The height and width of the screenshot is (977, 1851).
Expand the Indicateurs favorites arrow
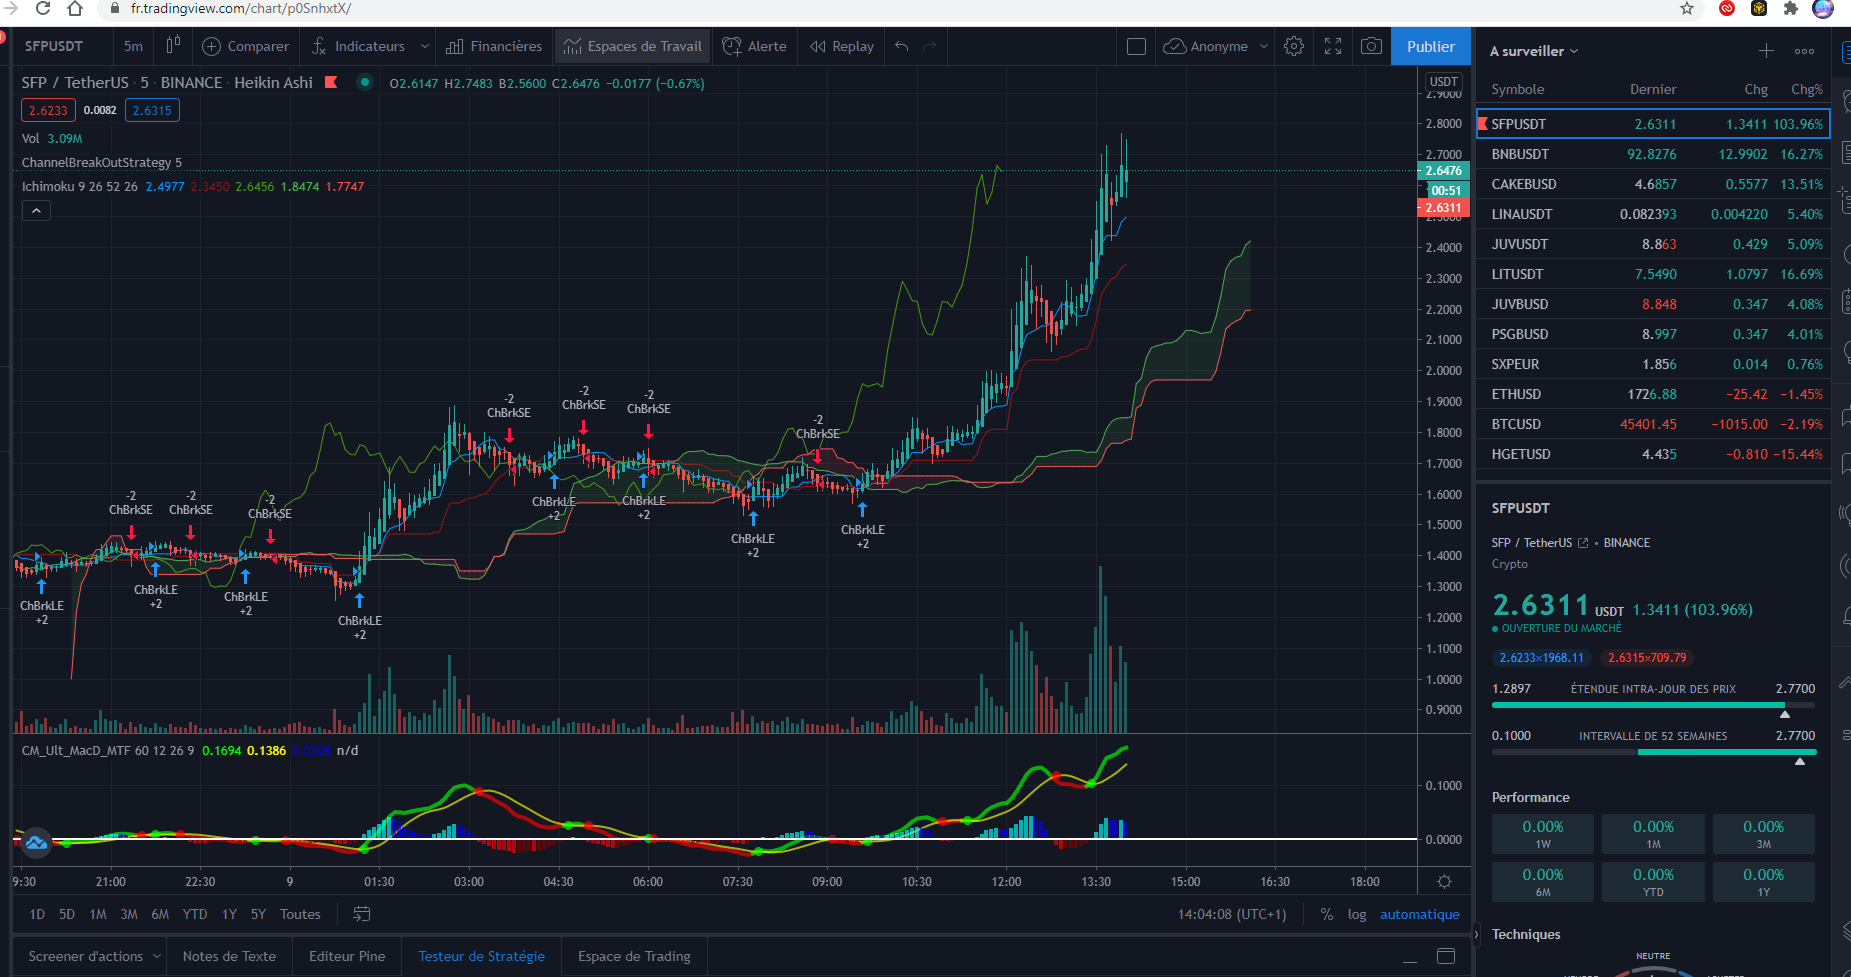coord(425,46)
